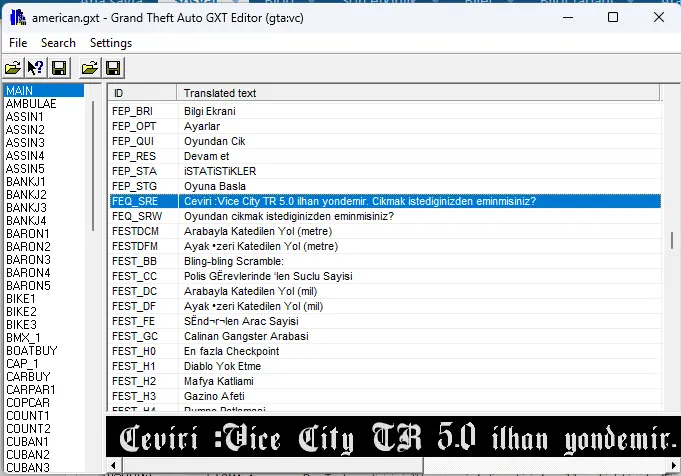Viewport: 681px width, 476px height.
Task: Click the Translated text column header
Action: click(x=418, y=93)
